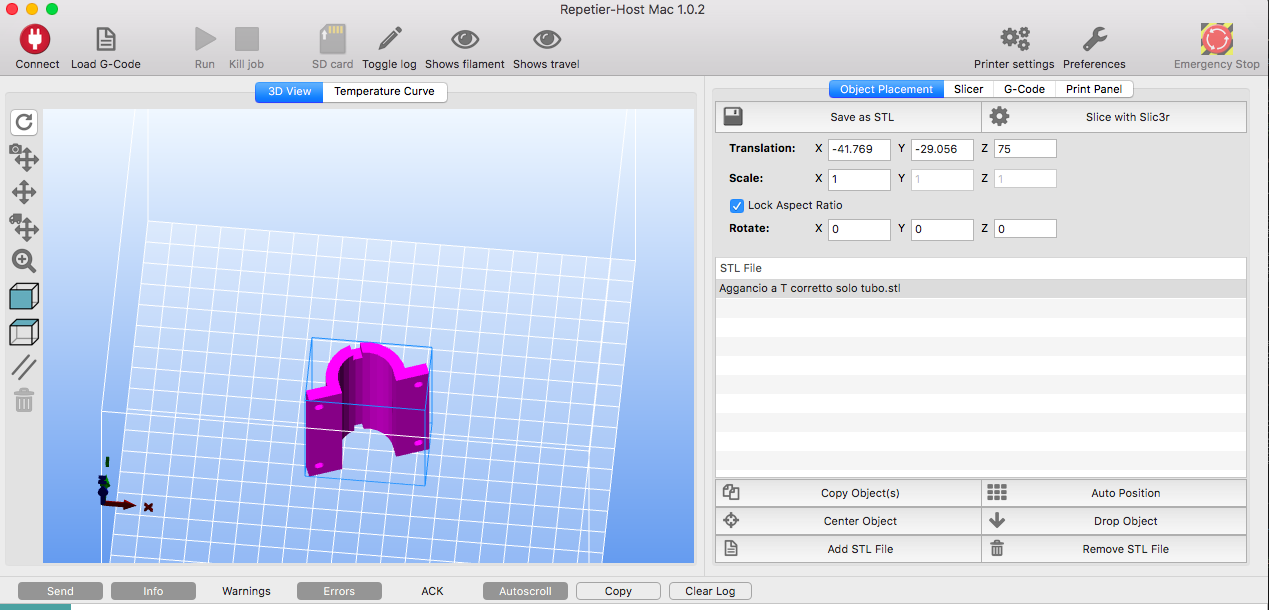Toggle the Warnings log filter

click(x=246, y=591)
